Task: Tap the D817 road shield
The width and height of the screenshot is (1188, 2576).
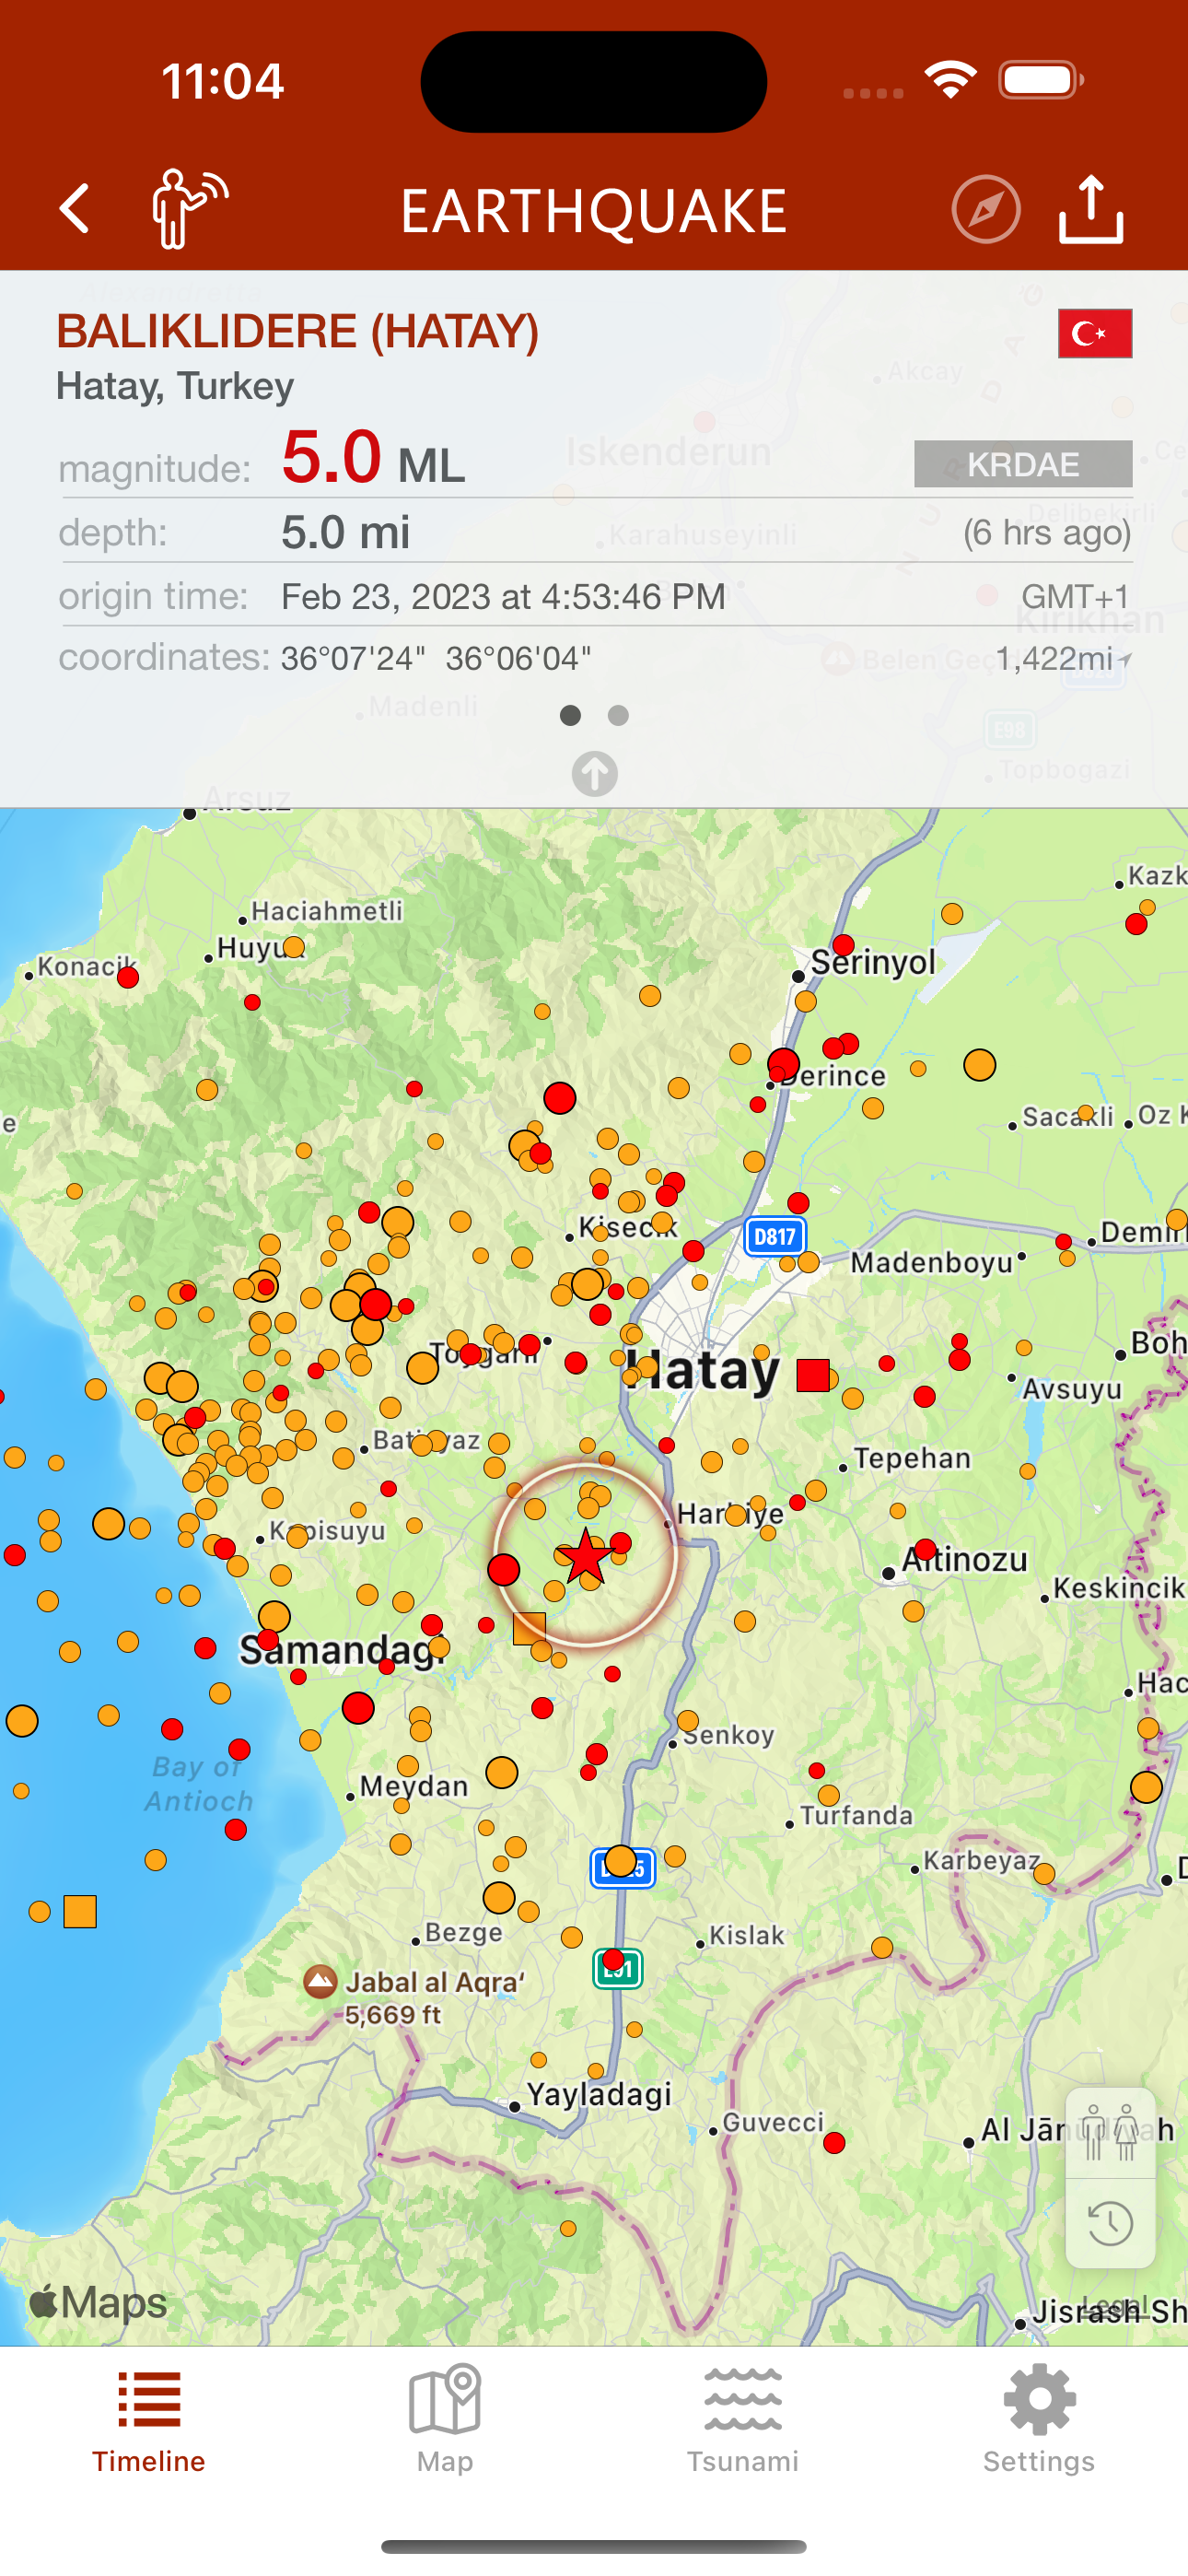Action: click(x=775, y=1236)
